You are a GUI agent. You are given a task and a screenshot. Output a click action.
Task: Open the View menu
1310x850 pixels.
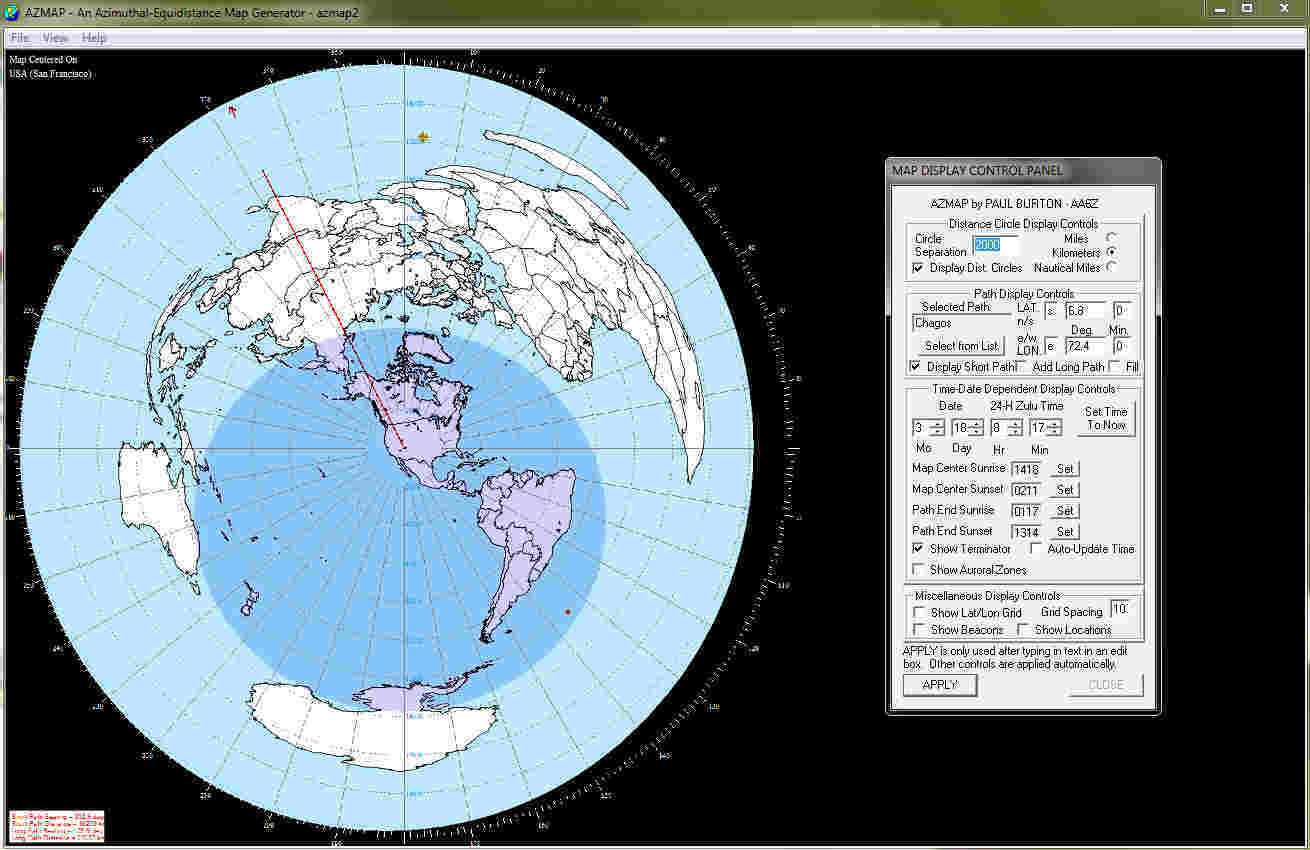click(x=56, y=38)
